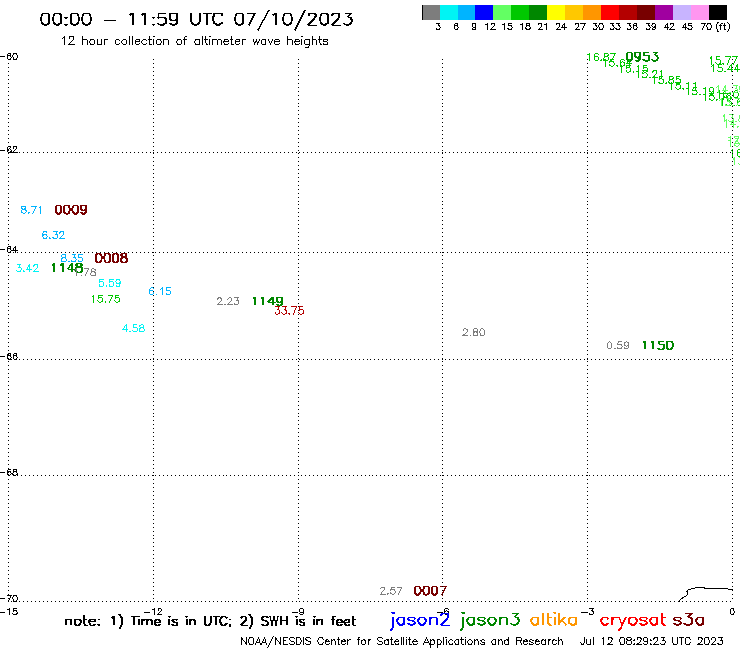
Task: Click the latitude axis label -68
Action: click(x=9, y=473)
